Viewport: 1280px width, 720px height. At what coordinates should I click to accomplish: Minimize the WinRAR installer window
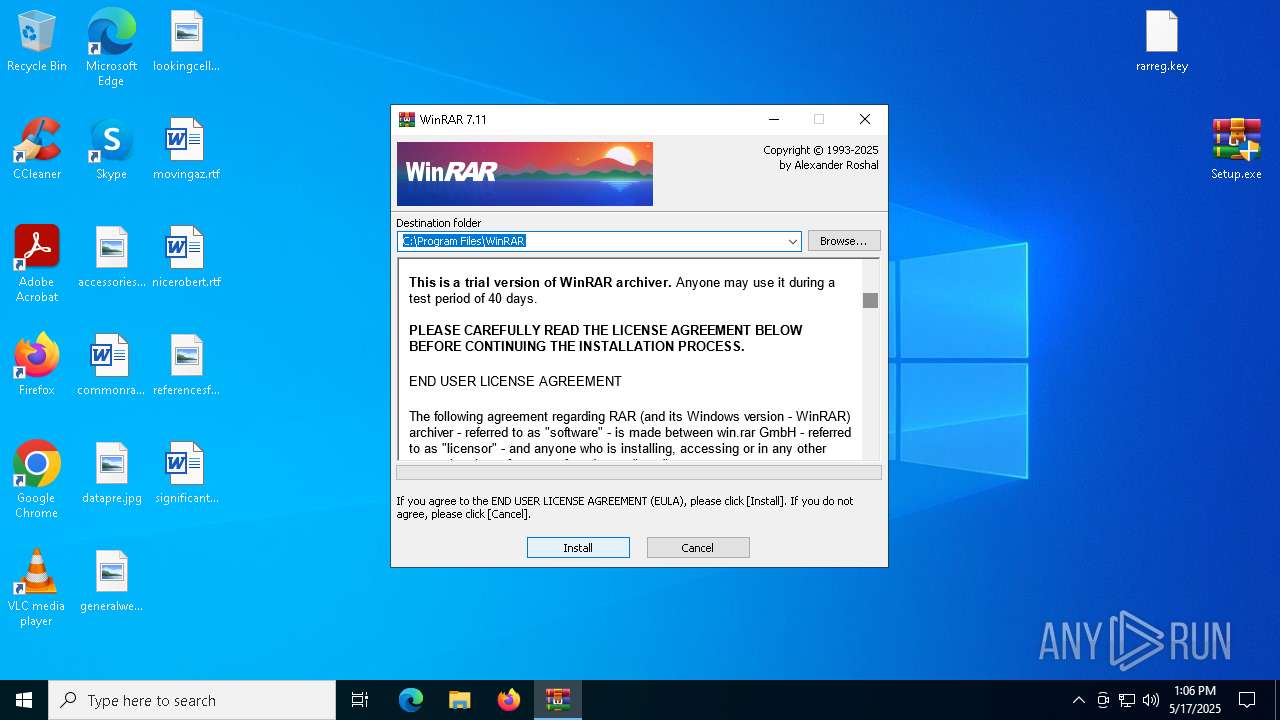(x=773, y=119)
